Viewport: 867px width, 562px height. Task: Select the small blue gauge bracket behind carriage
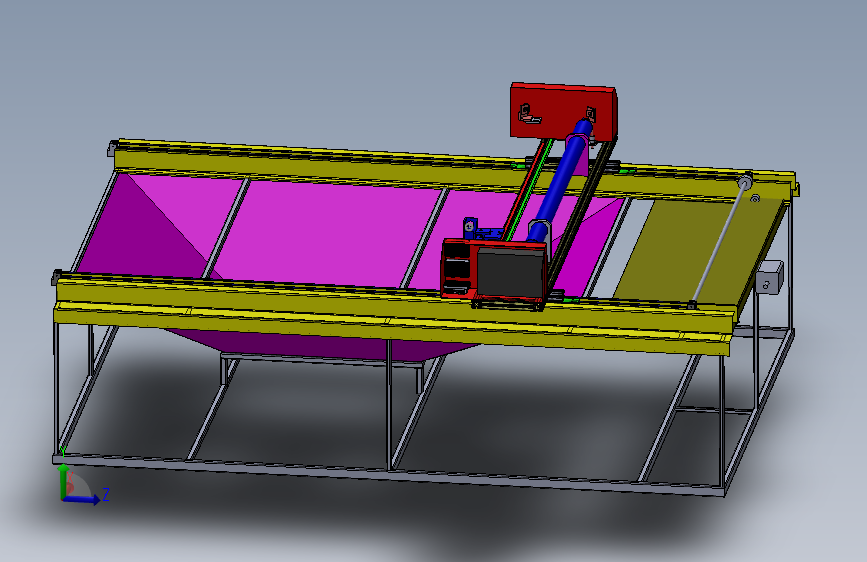tap(482, 230)
